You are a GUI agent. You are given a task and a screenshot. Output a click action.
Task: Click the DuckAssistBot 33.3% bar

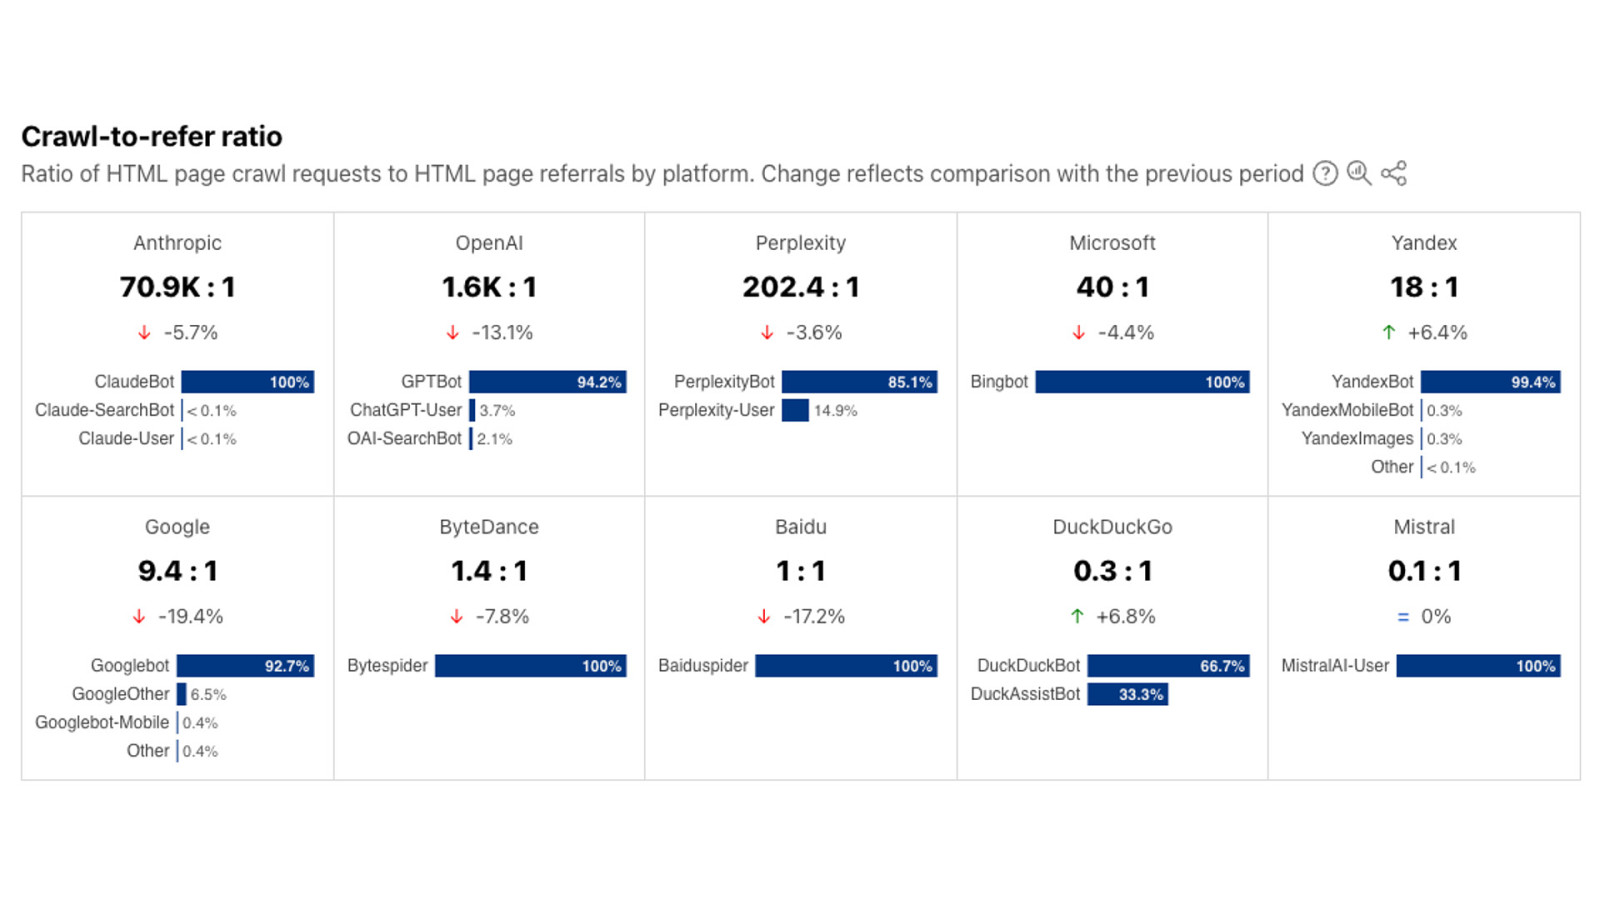(1127, 694)
